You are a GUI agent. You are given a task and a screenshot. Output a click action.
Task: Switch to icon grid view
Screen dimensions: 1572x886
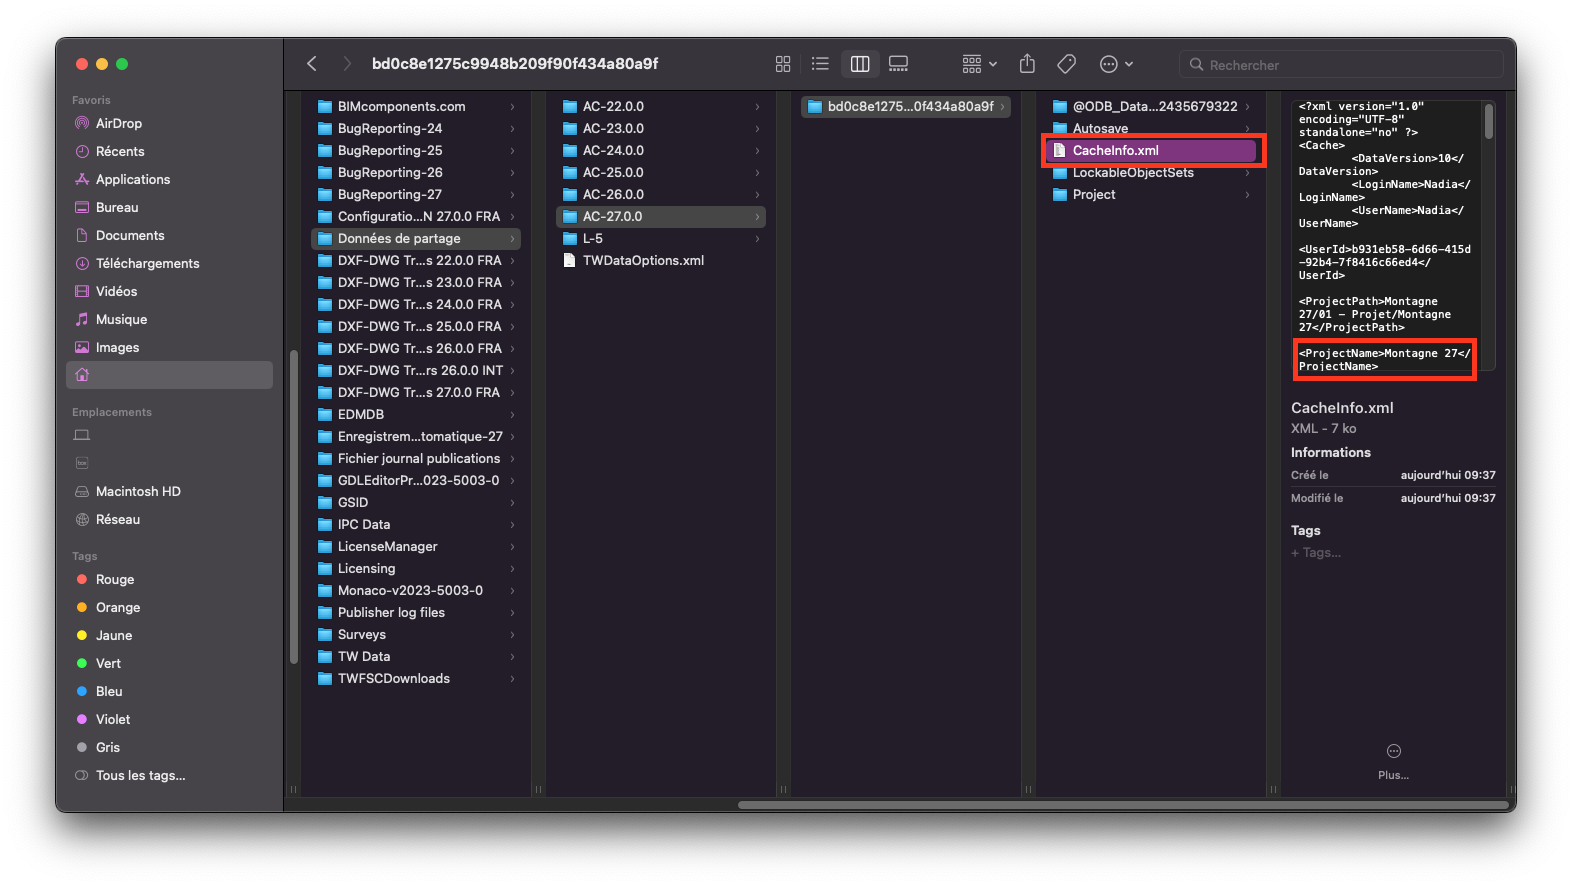coord(783,64)
